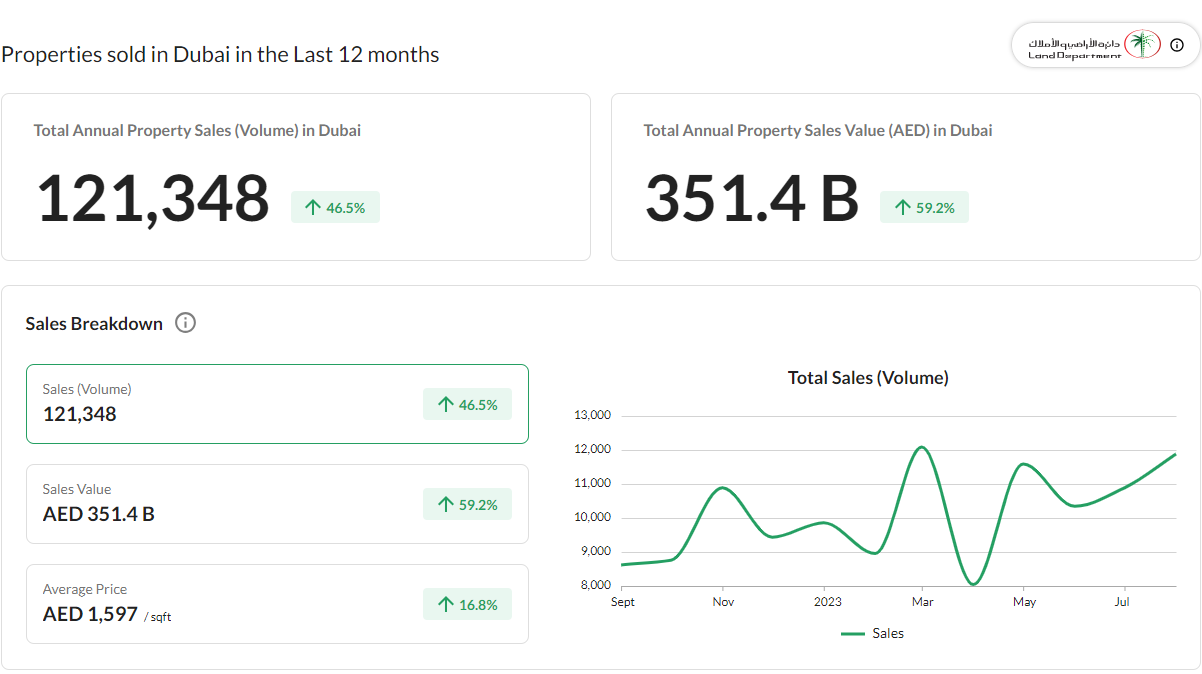Click the up arrow in the 59.2% value badge
Image resolution: width=1202 pixels, height=674 pixels.
[903, 208]
